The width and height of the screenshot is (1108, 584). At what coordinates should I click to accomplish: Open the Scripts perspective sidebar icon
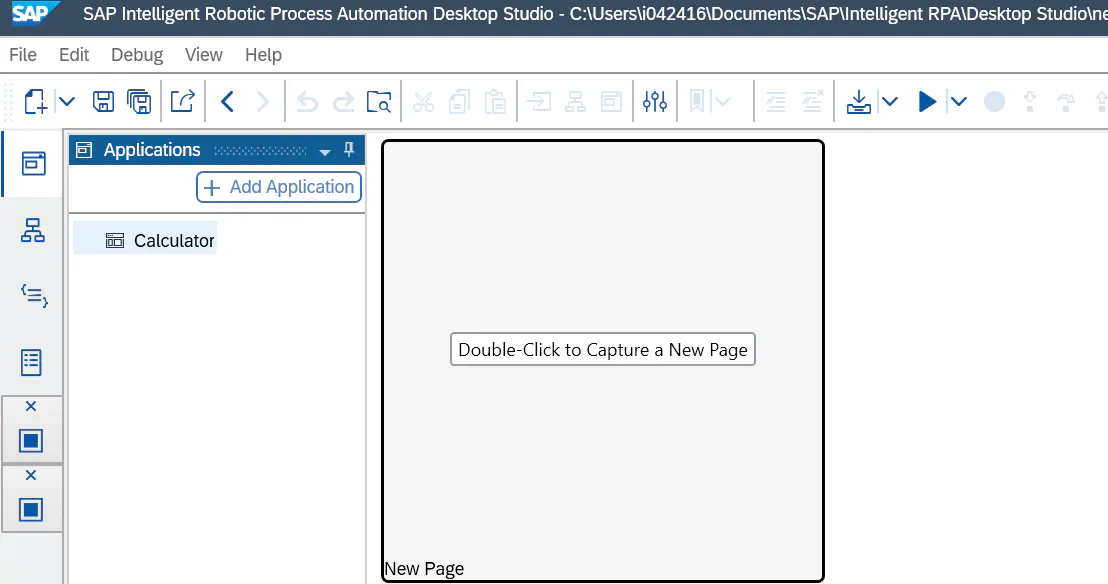click(33, 295)
